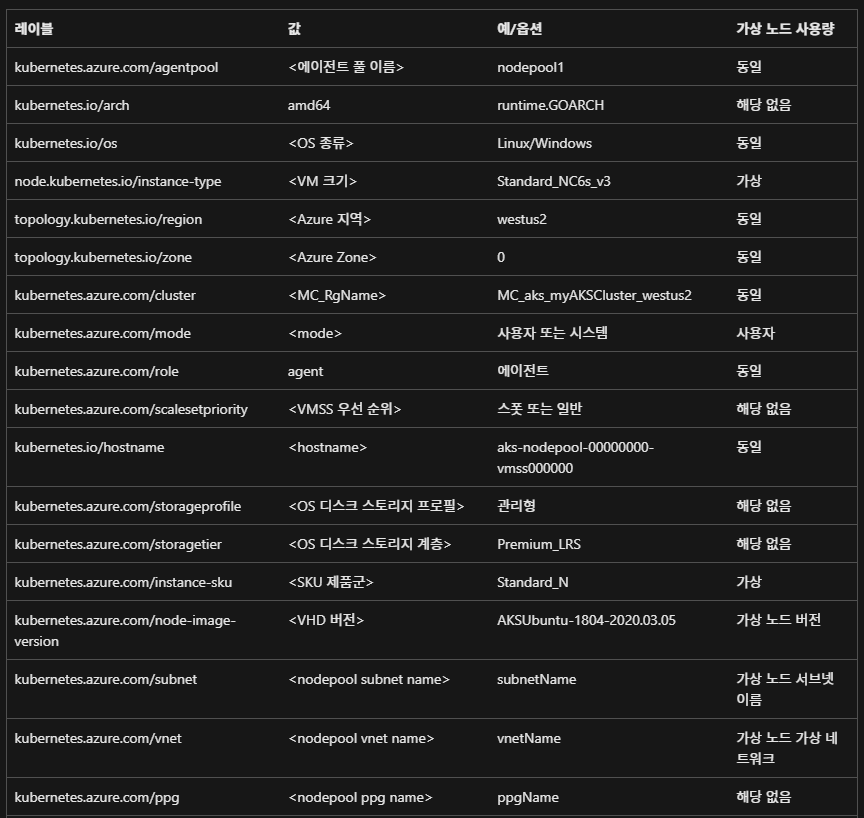Click the 'amd64' value cell

coord(309,105)
